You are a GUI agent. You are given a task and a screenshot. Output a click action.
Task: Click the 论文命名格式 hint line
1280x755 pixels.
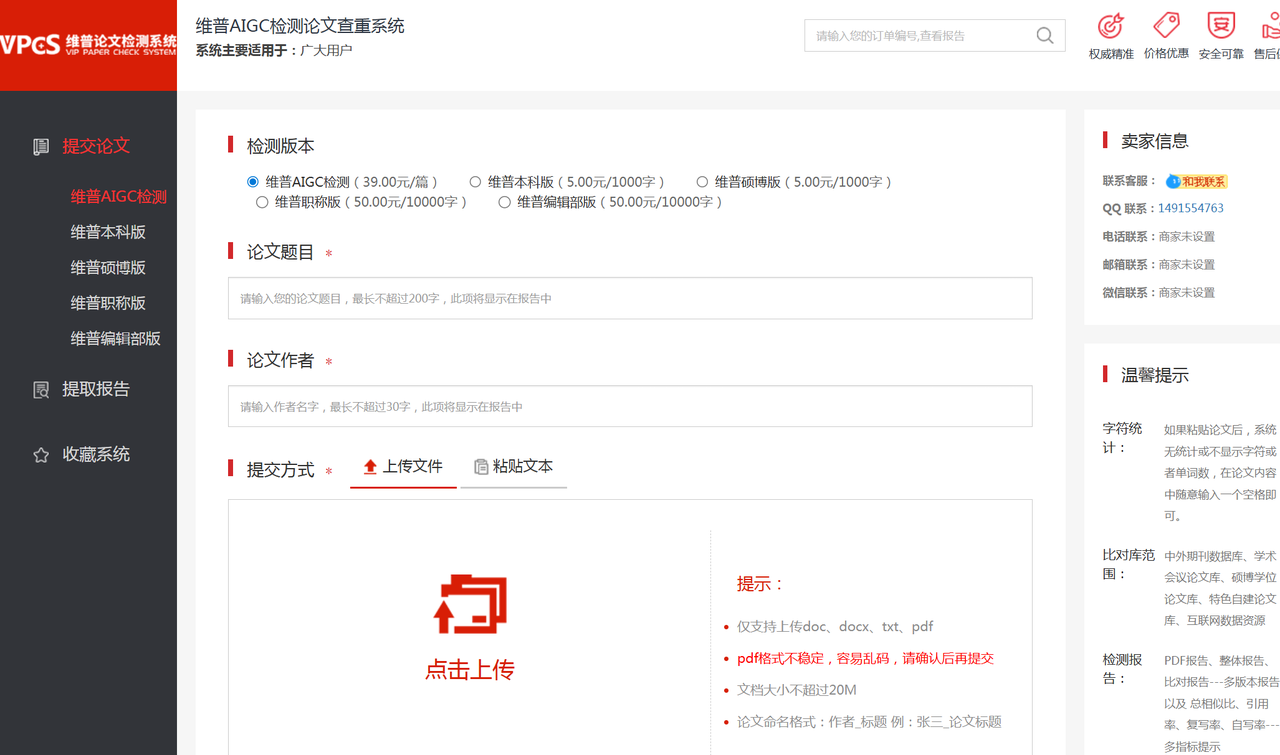(x=869, y=722)
